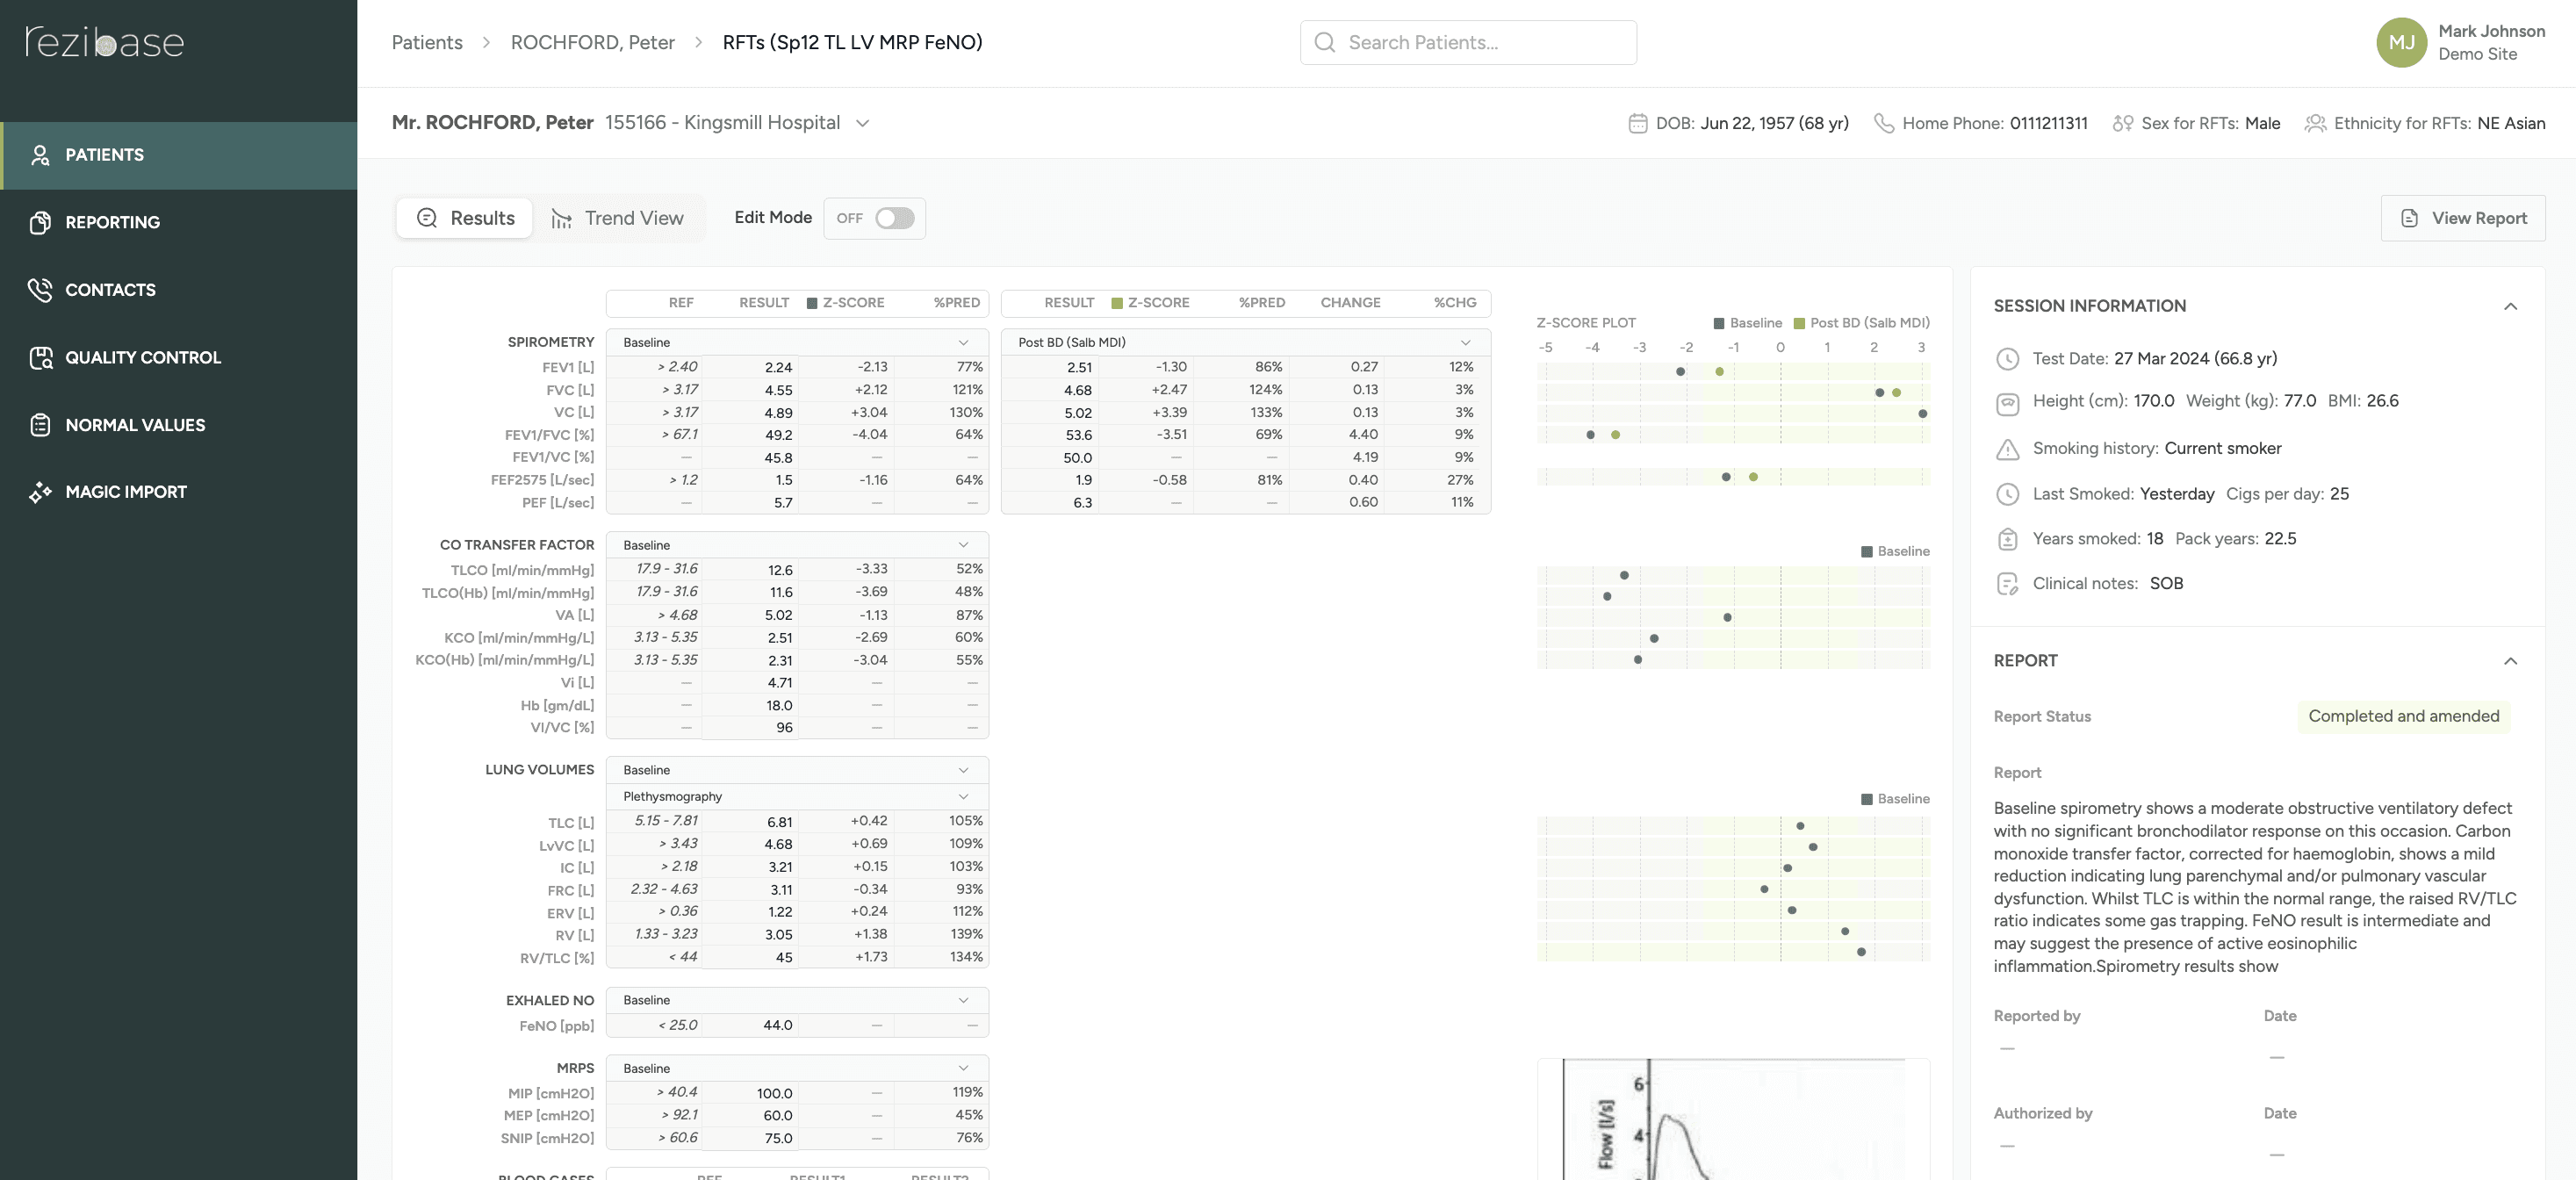Click the View Report button
Viewport: 2576px width, 1180px height.
pos(2463,218)
